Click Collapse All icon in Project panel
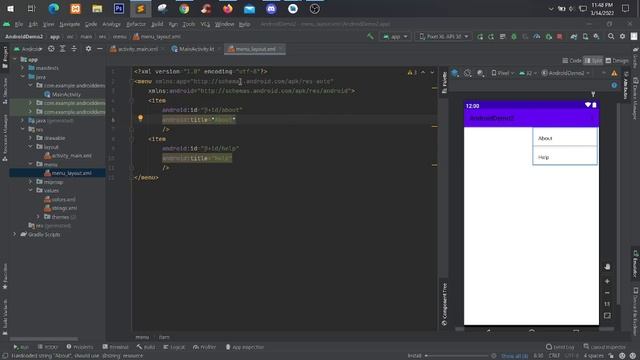Image resolution: width=640 pixels, height=360 pixels. click(74, 49)
